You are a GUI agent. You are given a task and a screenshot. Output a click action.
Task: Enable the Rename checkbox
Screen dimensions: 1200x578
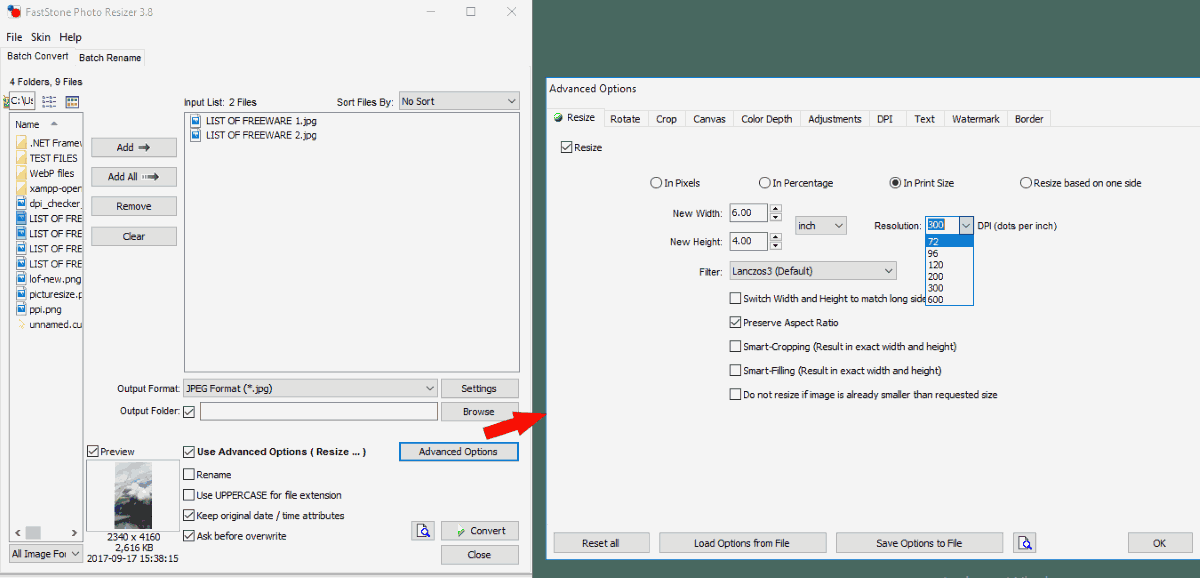click(x=189, y=475)
